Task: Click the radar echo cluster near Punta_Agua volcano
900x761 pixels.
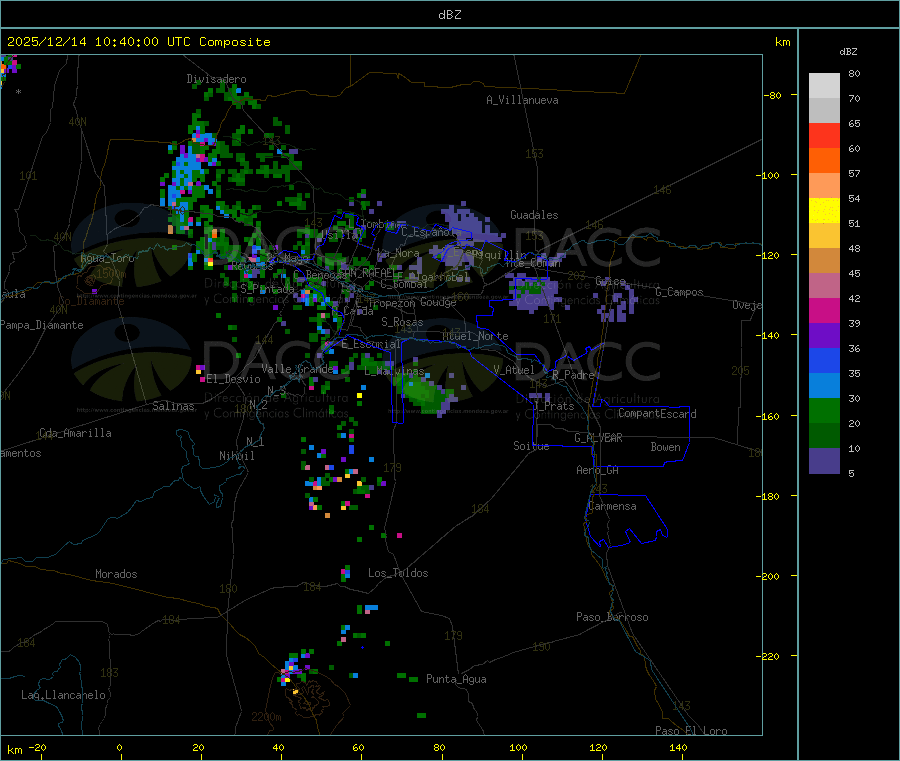Action: tap(294, 669)
